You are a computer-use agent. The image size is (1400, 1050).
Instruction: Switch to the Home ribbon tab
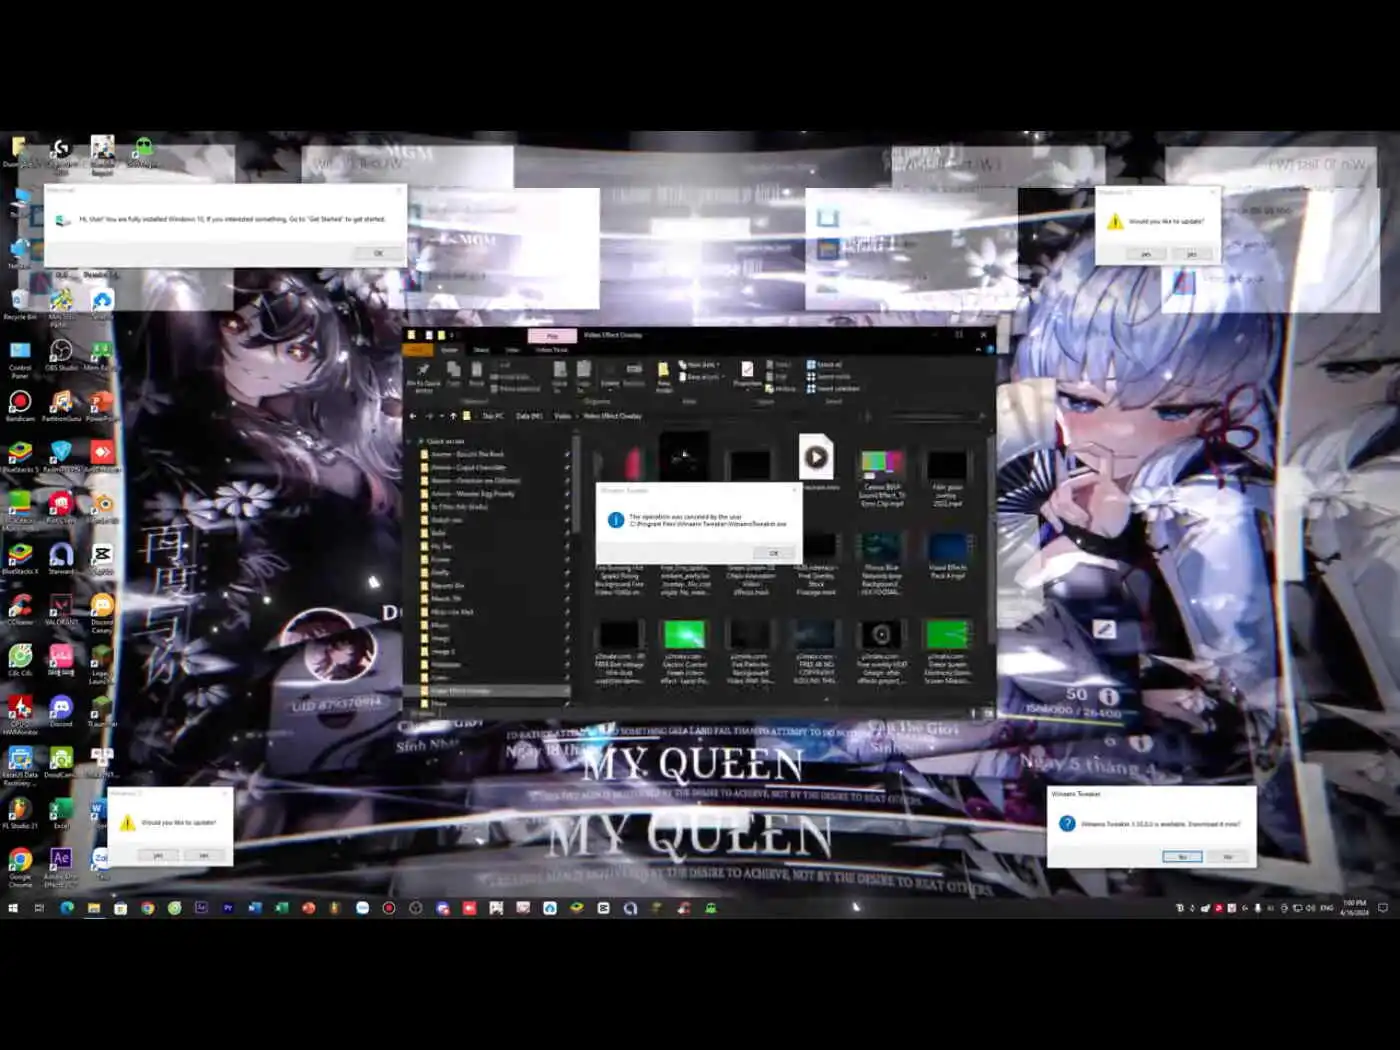pos(449,350)
